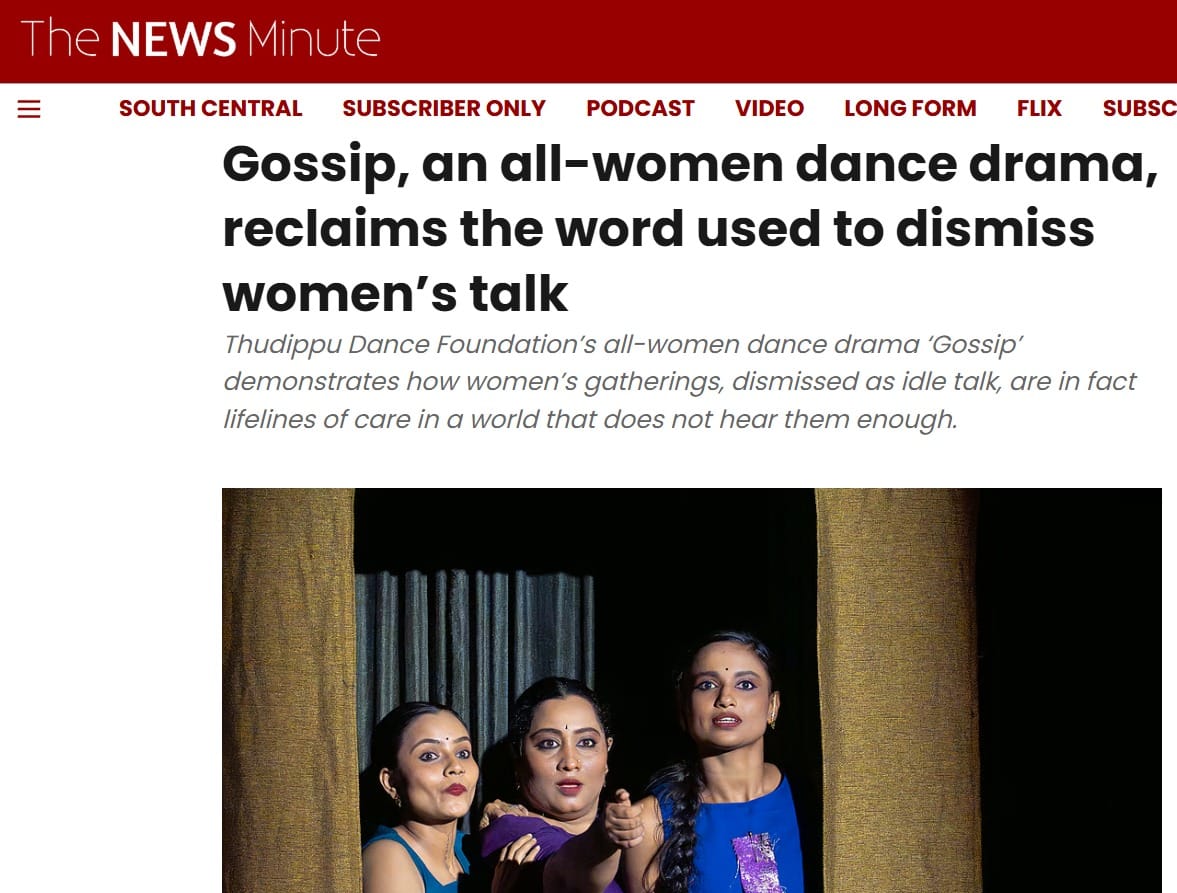Select the Podcast menu item
The height and width of the screenshot is (893, 1177).
[640, 109]
